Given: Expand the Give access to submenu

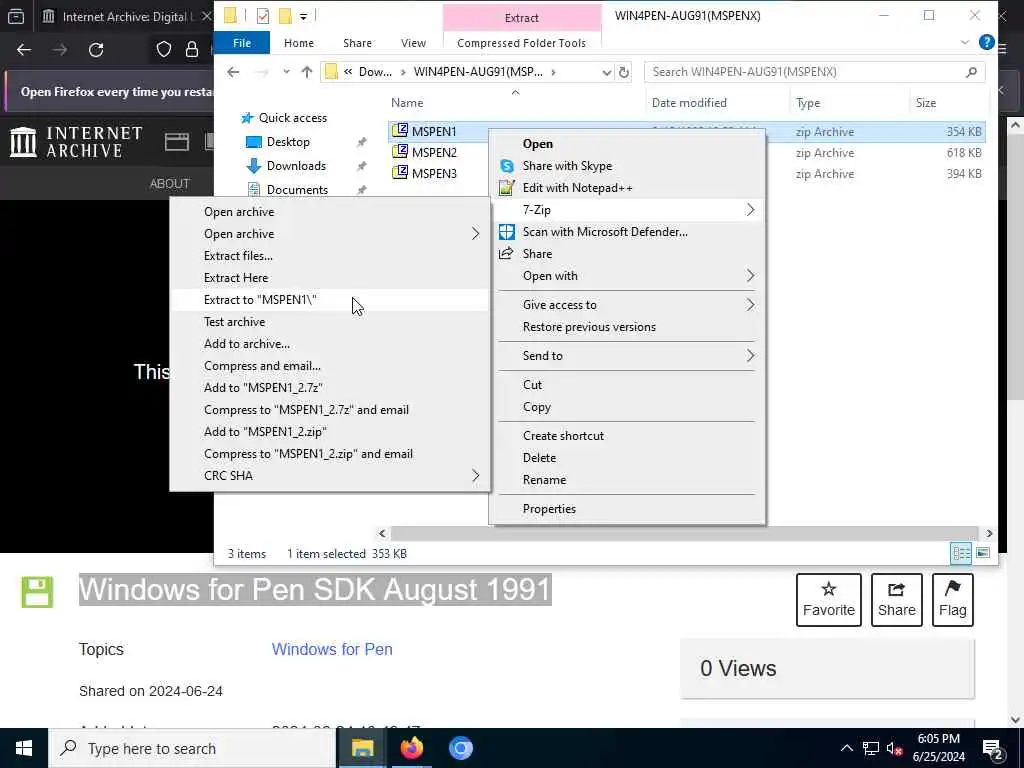Looking at the screenshot, I should click(x=750, y=304).
